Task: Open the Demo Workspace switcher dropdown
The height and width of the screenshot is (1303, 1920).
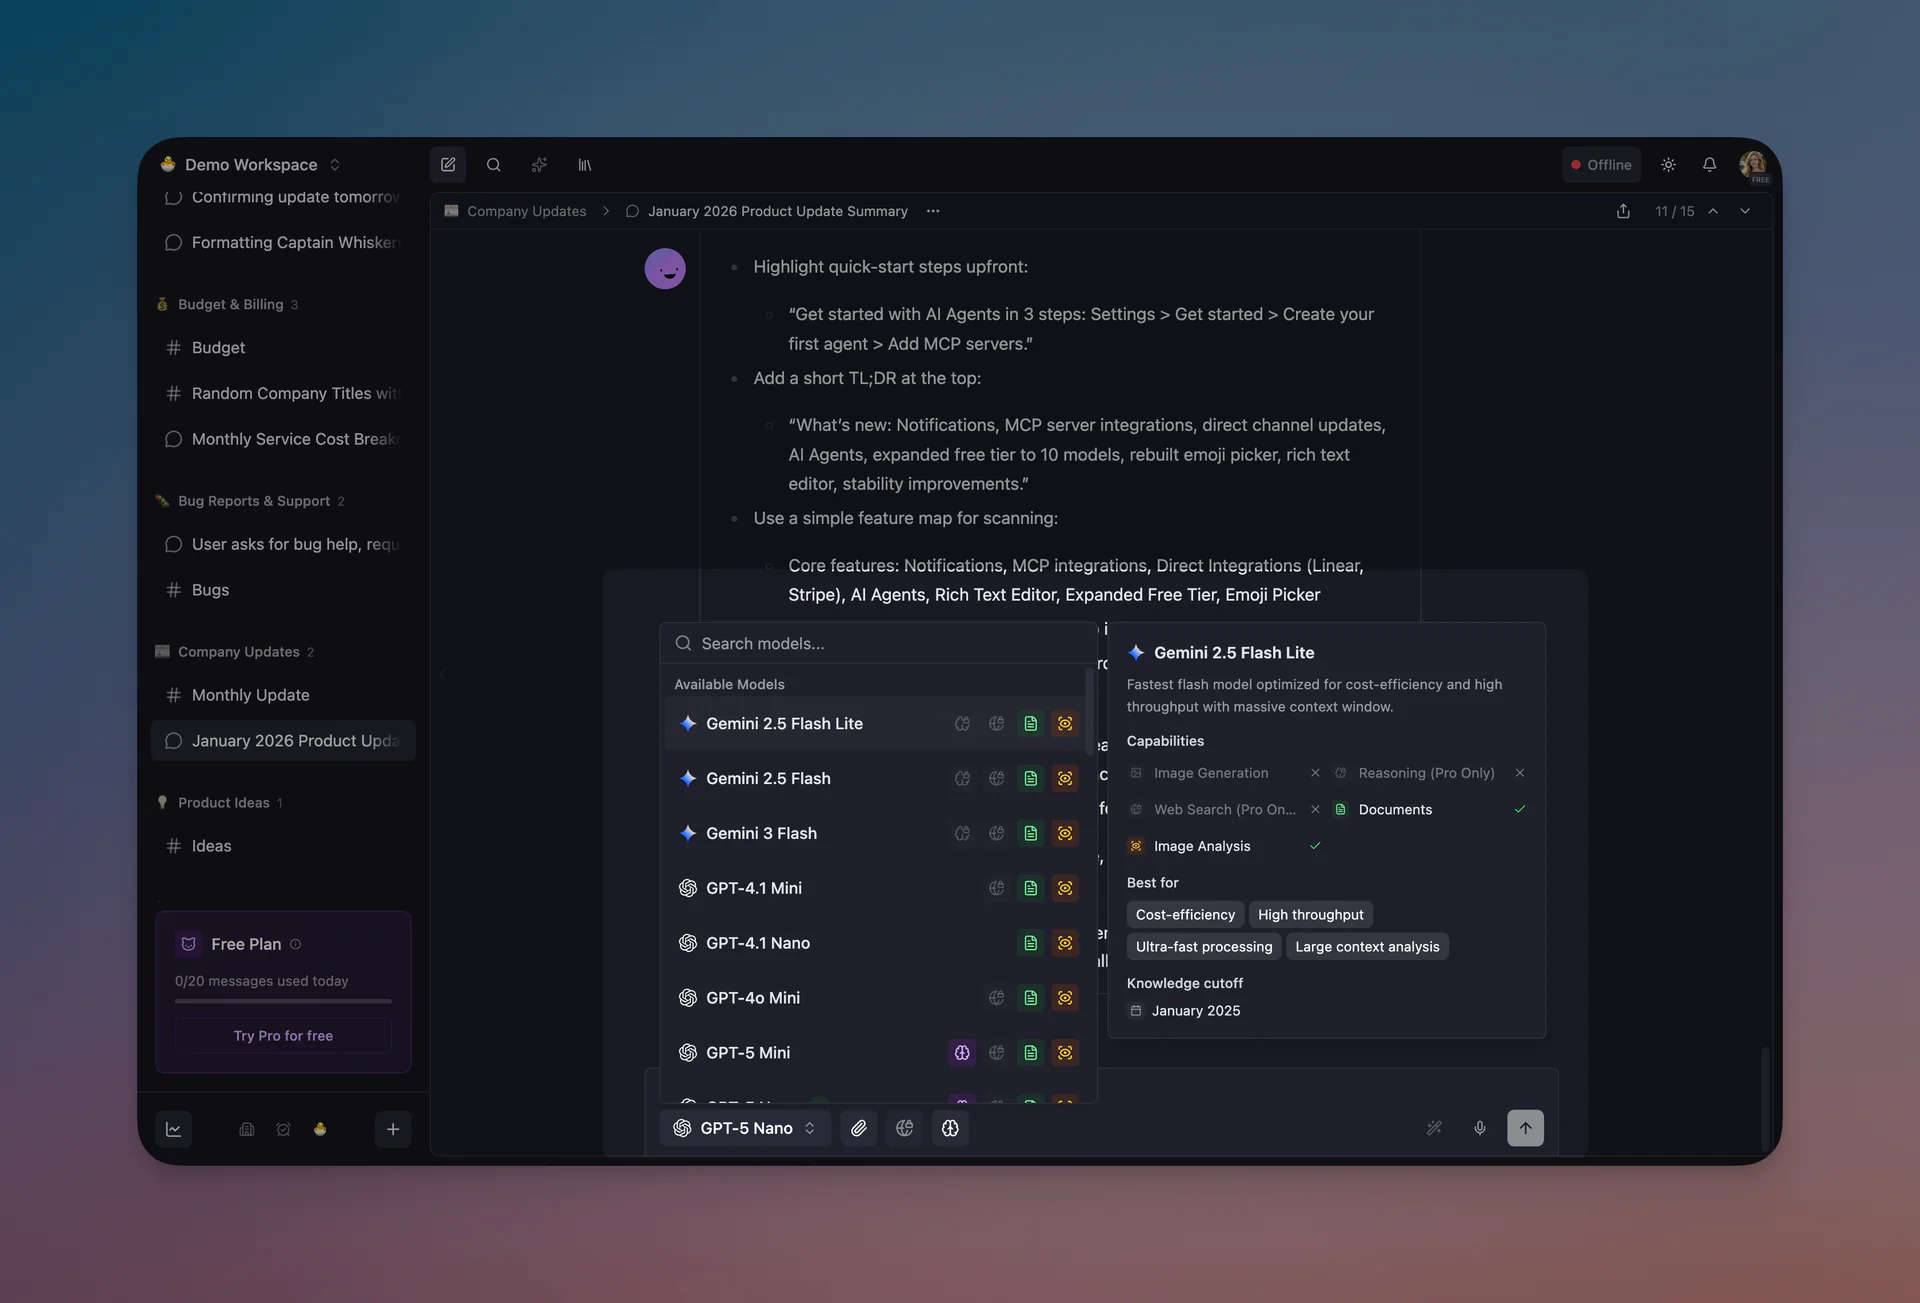Action: click(x=251, y=165)
